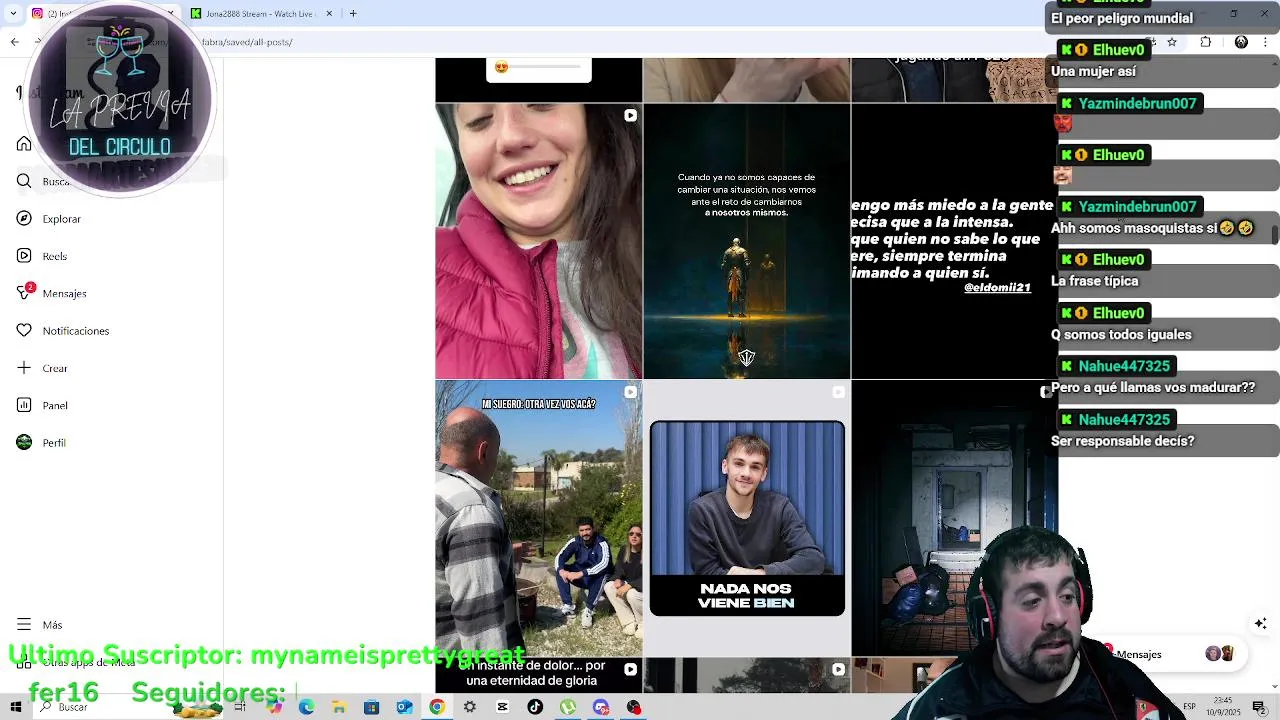Open the Chrome extensions menu

coord(1205,42)
